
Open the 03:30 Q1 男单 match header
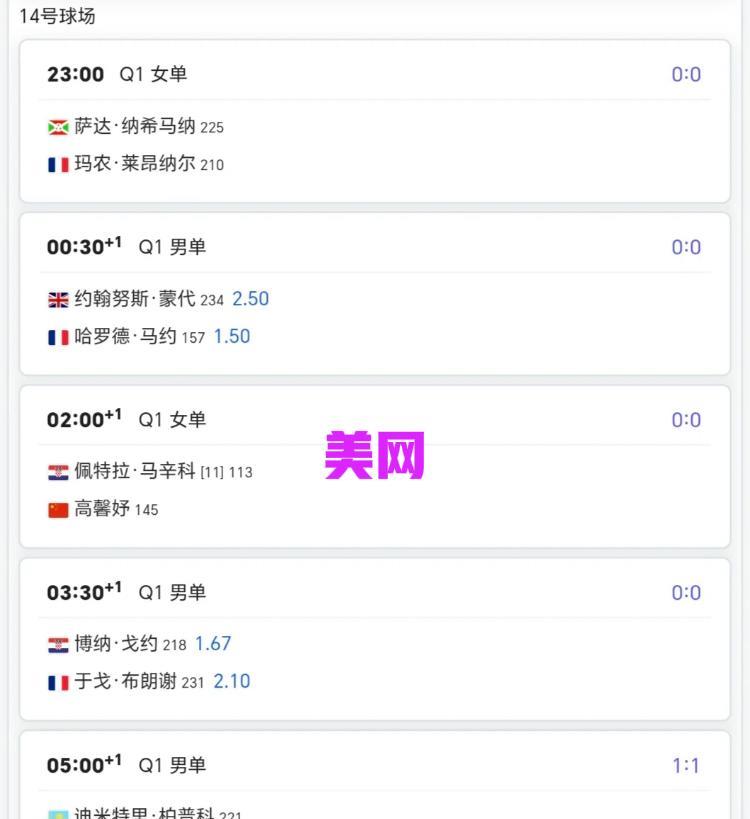coord(126,593)
